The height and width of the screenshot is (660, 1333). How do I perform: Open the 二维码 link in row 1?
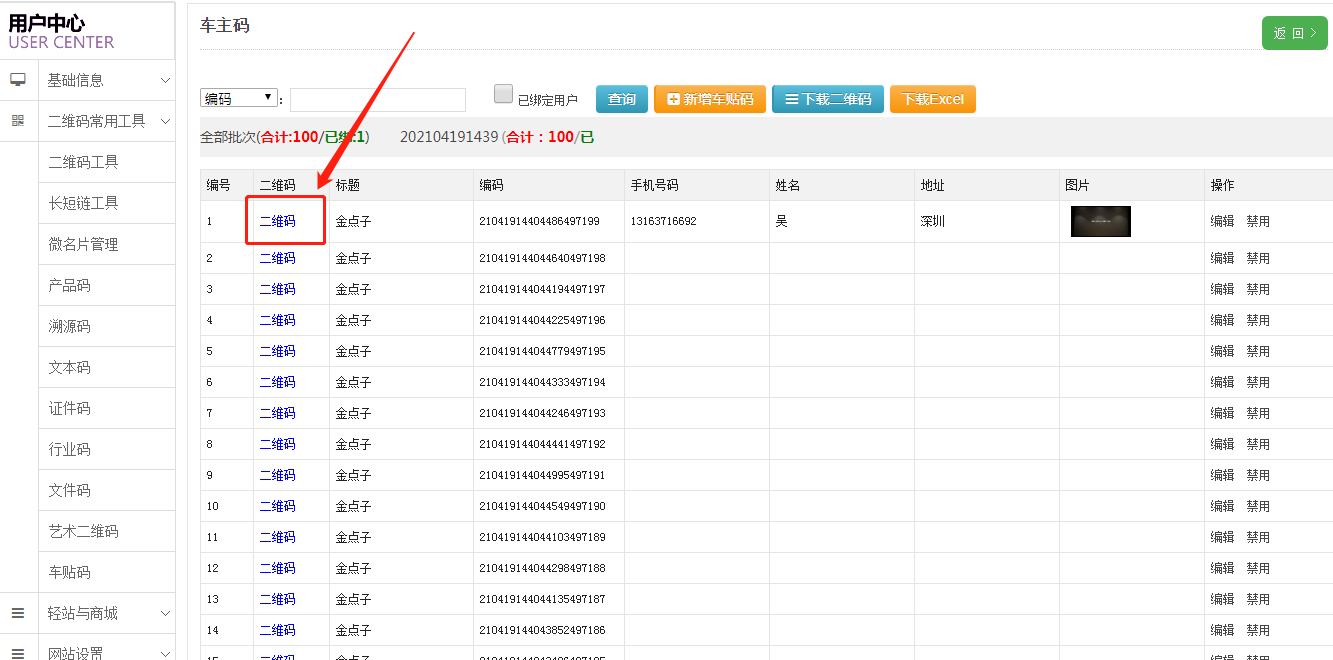[x=277, y=221]
